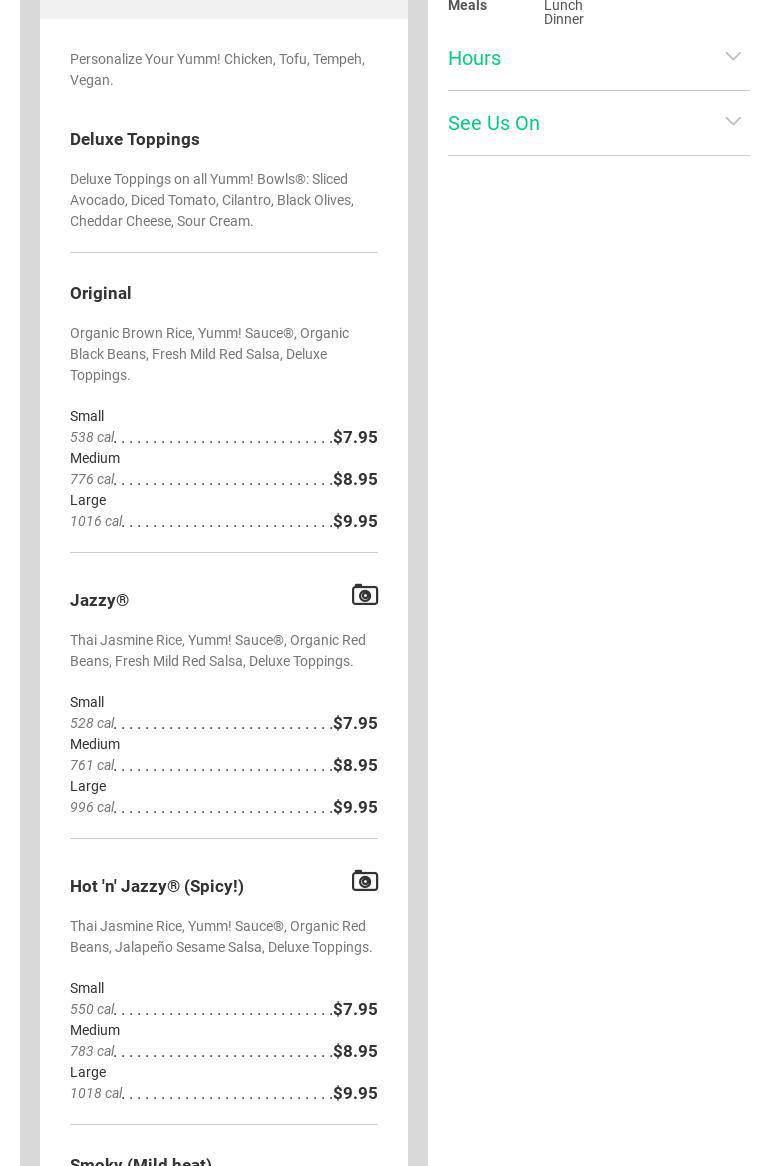
Task: Click the Jazzy® Large $9.95 price
Action: click(355, 807)
